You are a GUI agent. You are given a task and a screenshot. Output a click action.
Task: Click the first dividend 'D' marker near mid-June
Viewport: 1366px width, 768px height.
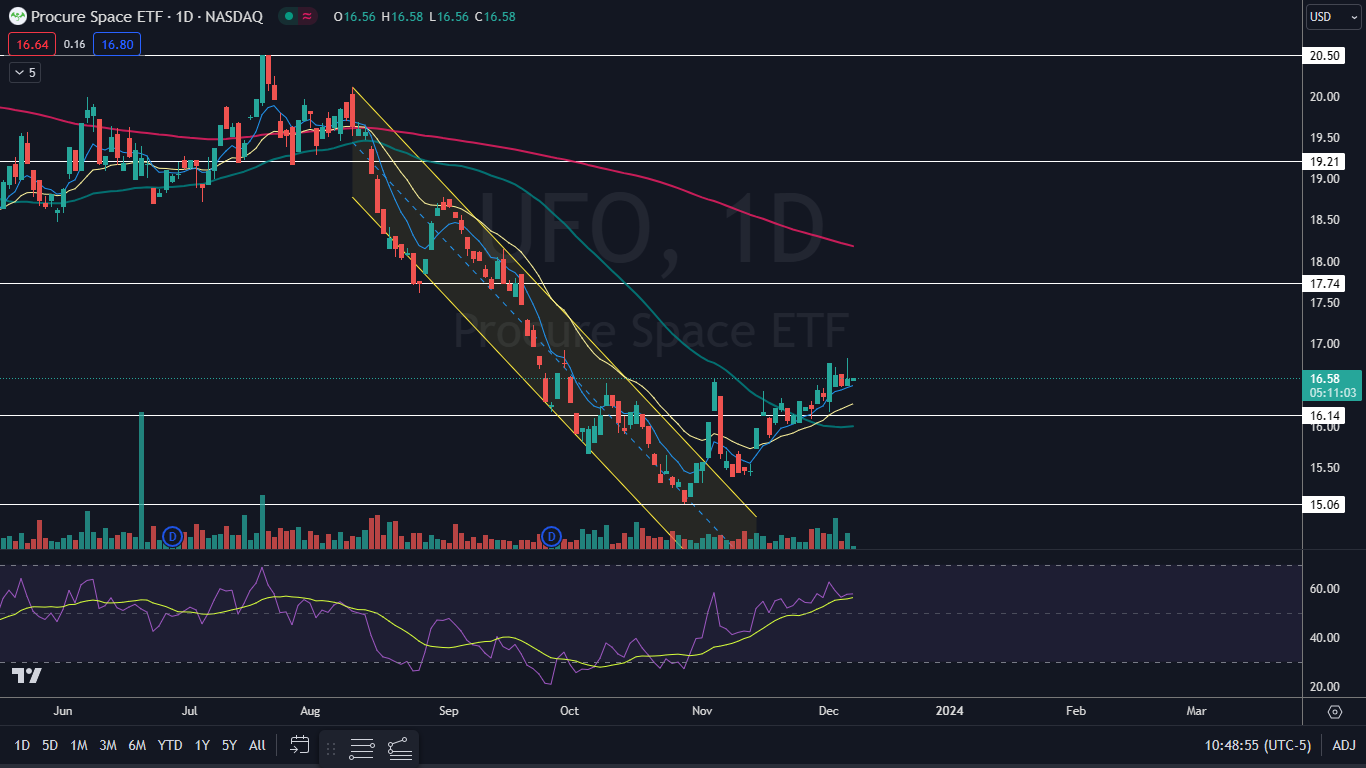pos(171,536)
